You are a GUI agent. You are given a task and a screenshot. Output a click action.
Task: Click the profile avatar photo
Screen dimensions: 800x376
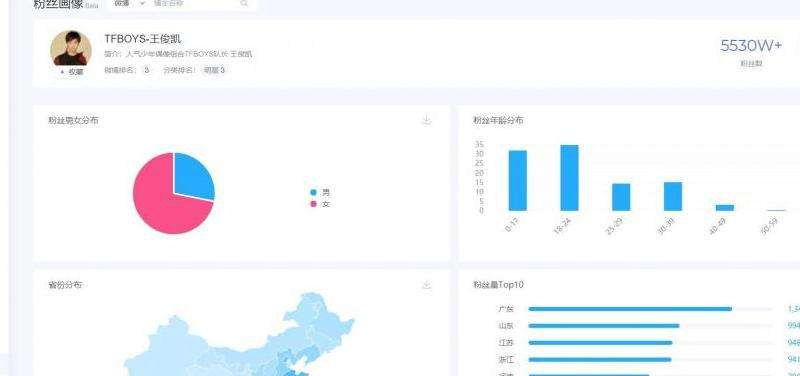pyautogui.click(x=71, y=48)
